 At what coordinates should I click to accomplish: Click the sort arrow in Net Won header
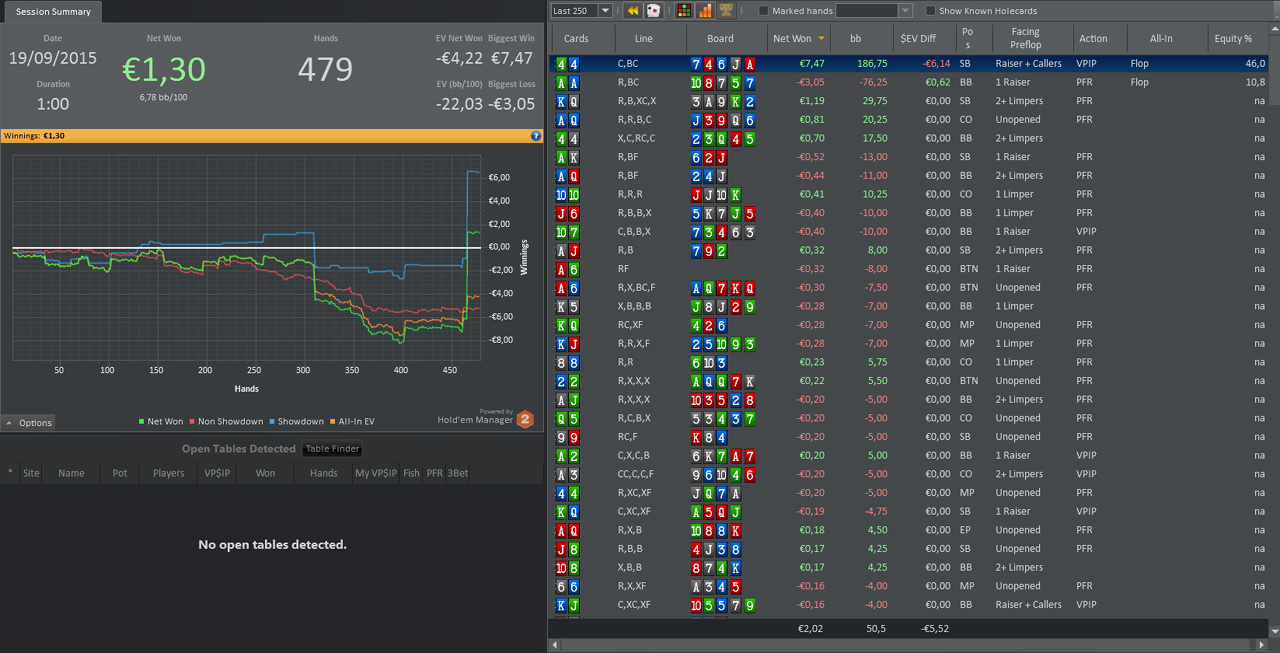[x=822, y=39]
